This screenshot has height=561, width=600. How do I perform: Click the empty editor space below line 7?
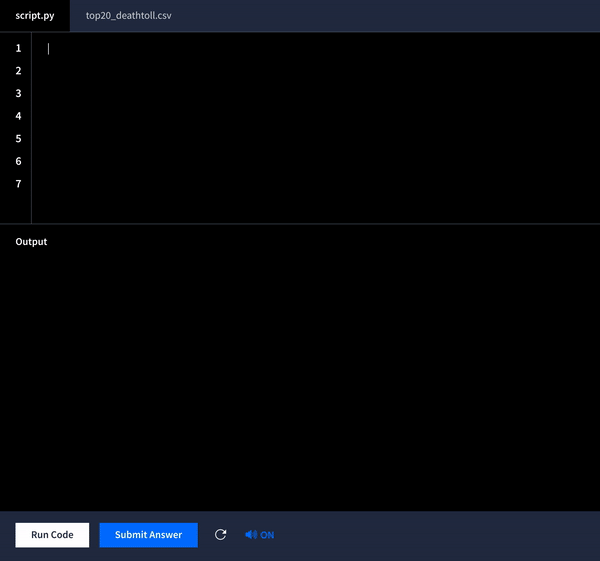(x=300, y=207)
